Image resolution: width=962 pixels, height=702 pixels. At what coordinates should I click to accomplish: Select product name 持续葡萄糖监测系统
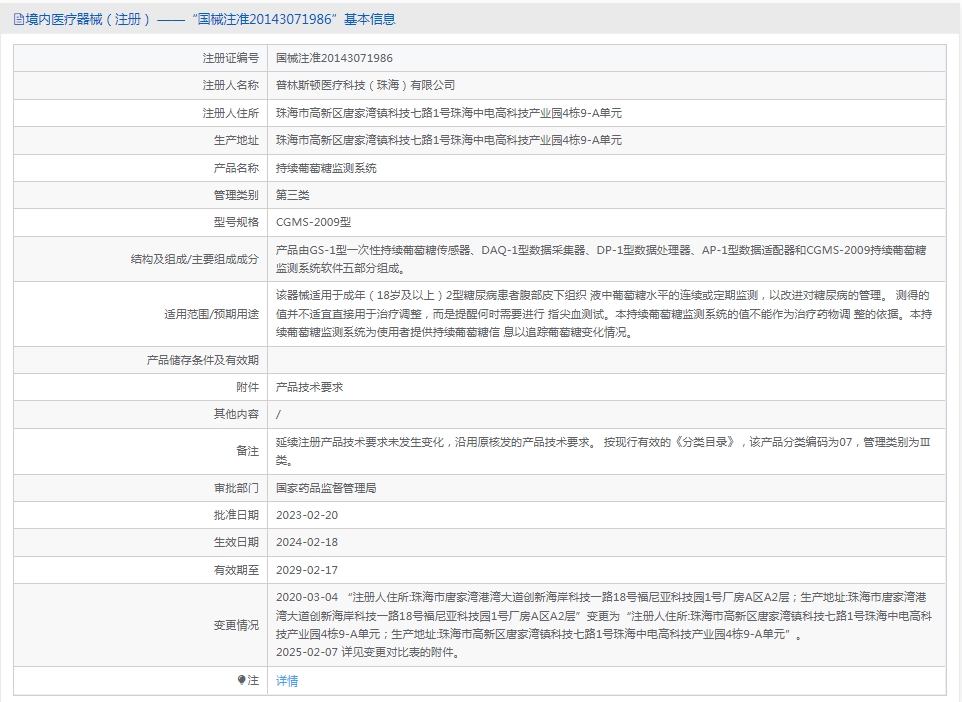[x=326, y=168]
